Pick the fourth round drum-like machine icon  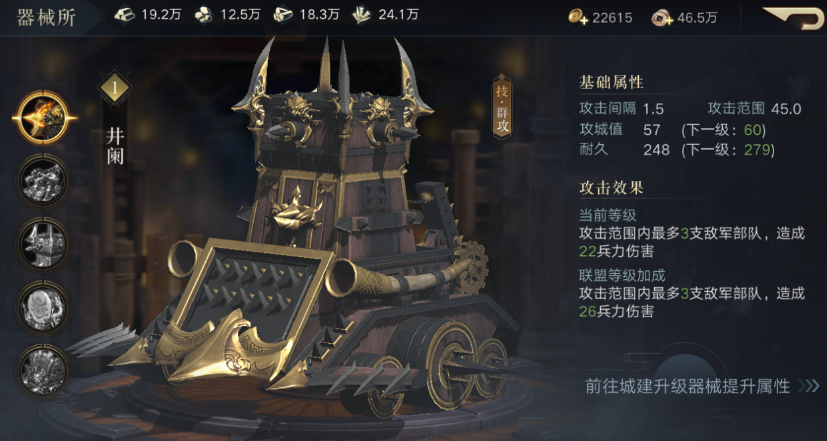coord(43,307)
